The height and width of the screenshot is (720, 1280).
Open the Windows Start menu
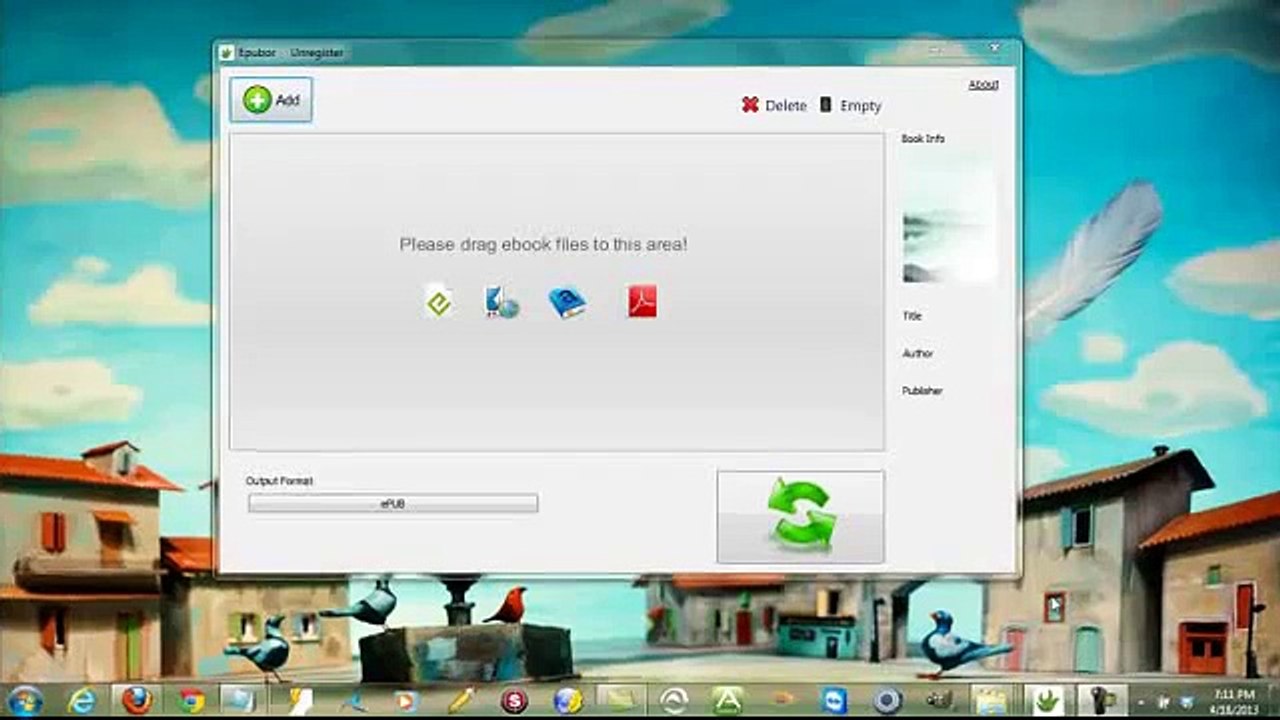[24, 700]
